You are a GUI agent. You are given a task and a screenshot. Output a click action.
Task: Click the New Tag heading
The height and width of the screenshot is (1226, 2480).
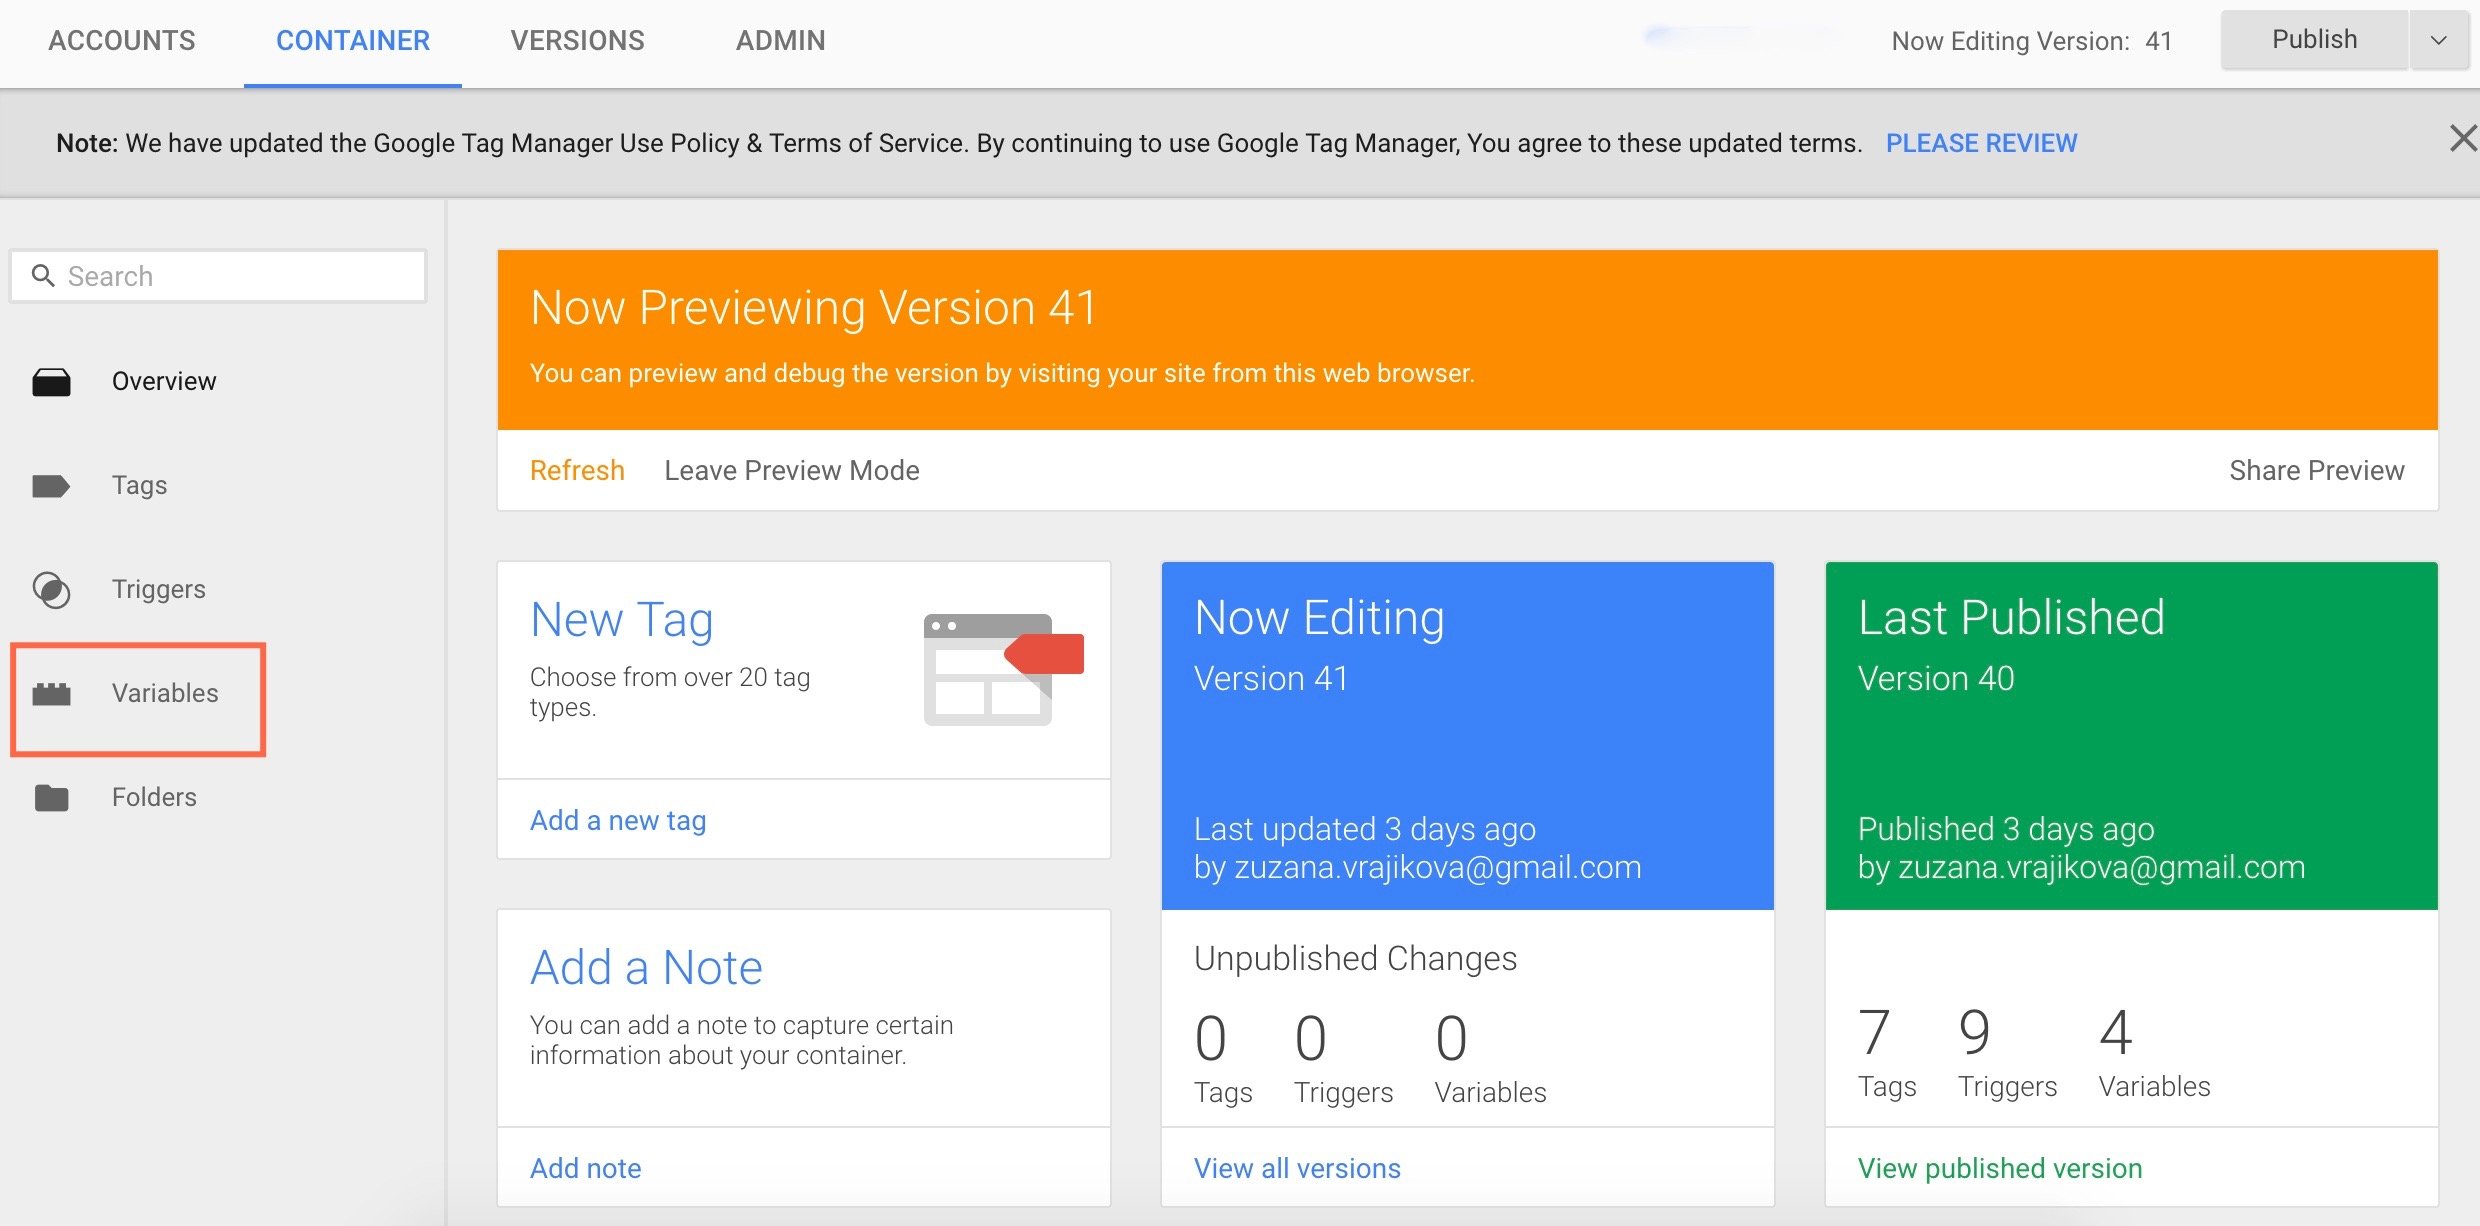pyautogui.click(x=621, y=620)
